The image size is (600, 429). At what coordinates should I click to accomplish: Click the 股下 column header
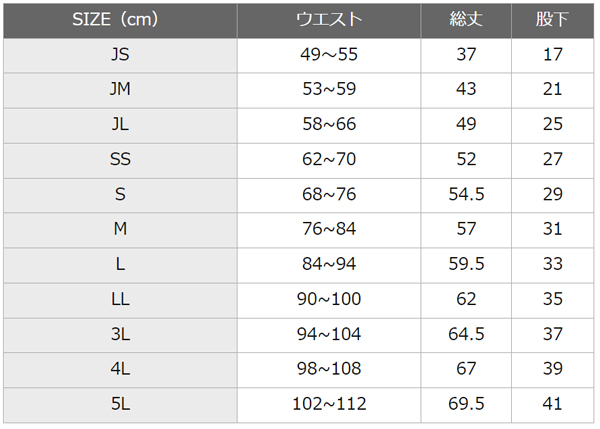(x=553, y=21)
